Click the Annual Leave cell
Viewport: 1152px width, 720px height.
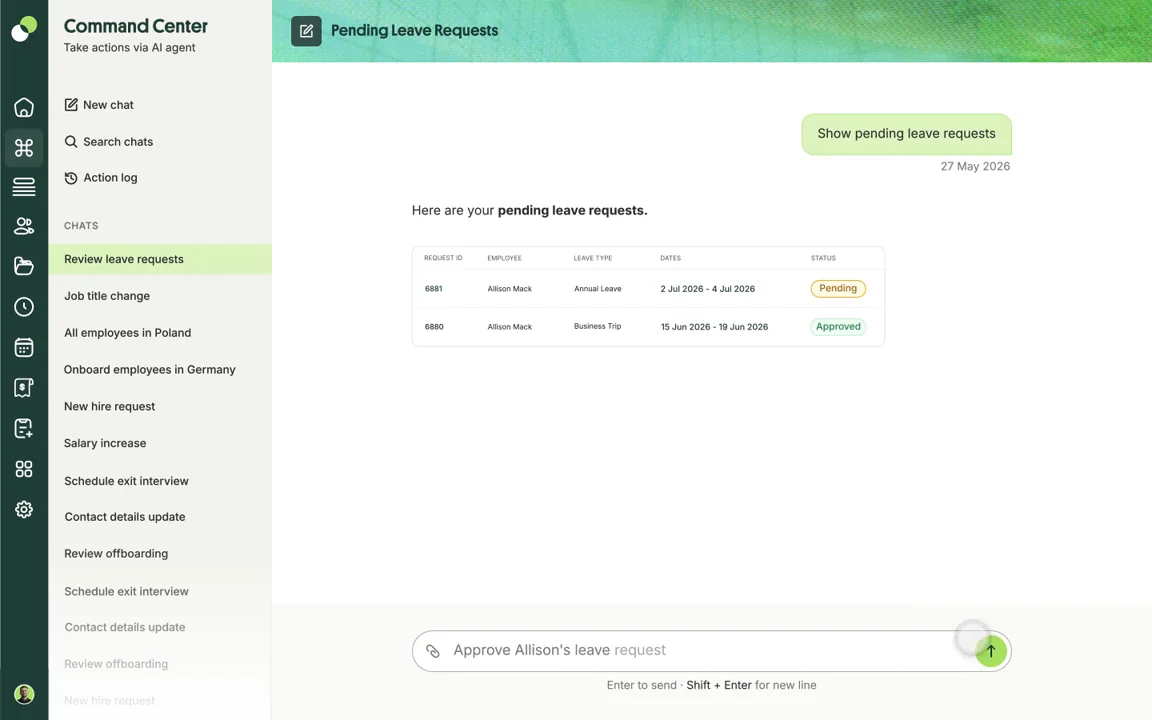point(597,289)
